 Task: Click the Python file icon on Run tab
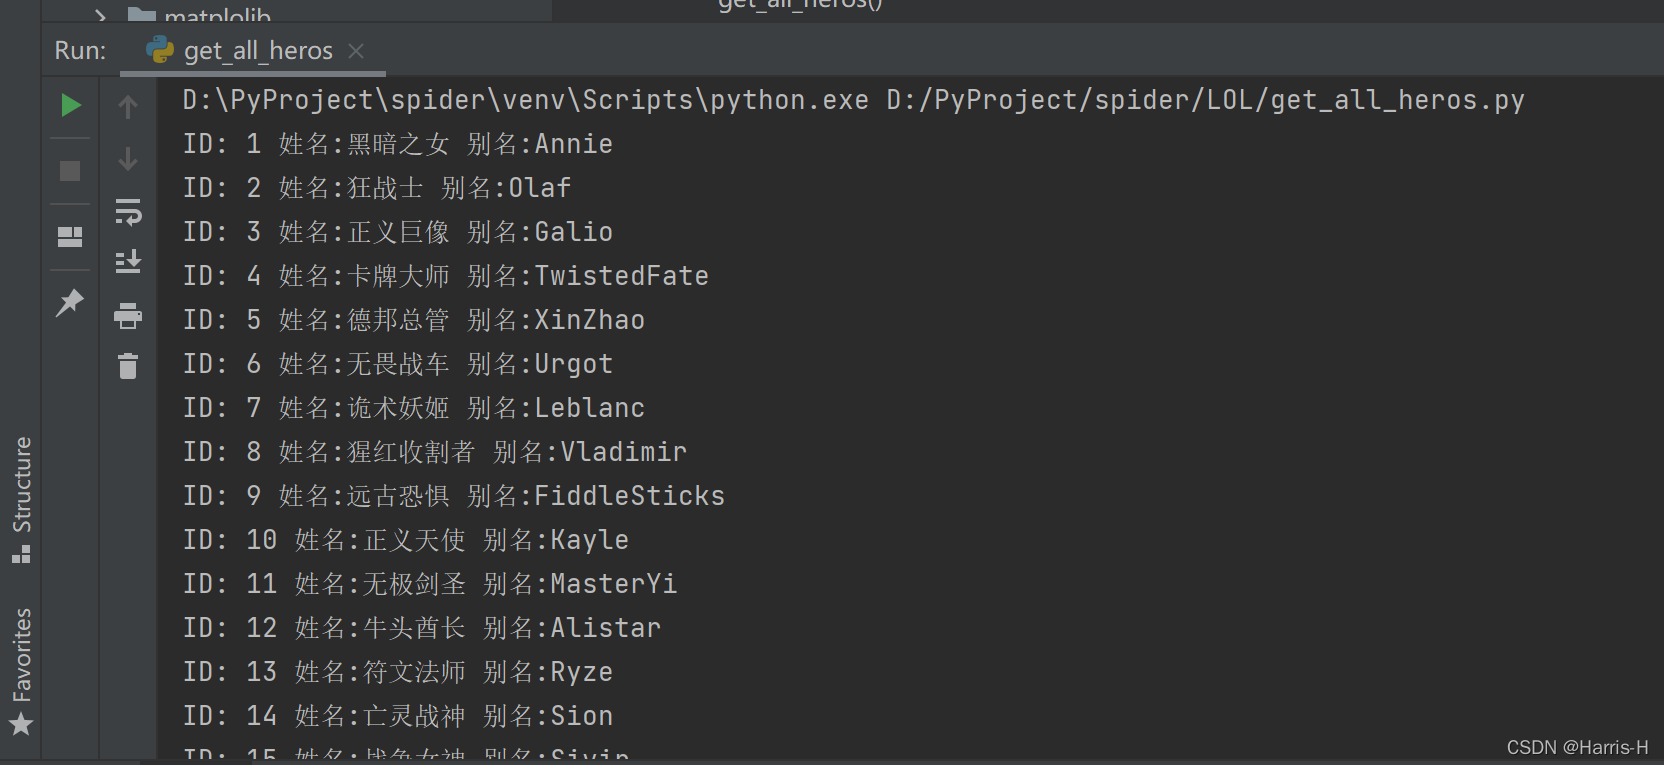click(x=158, y=50)
